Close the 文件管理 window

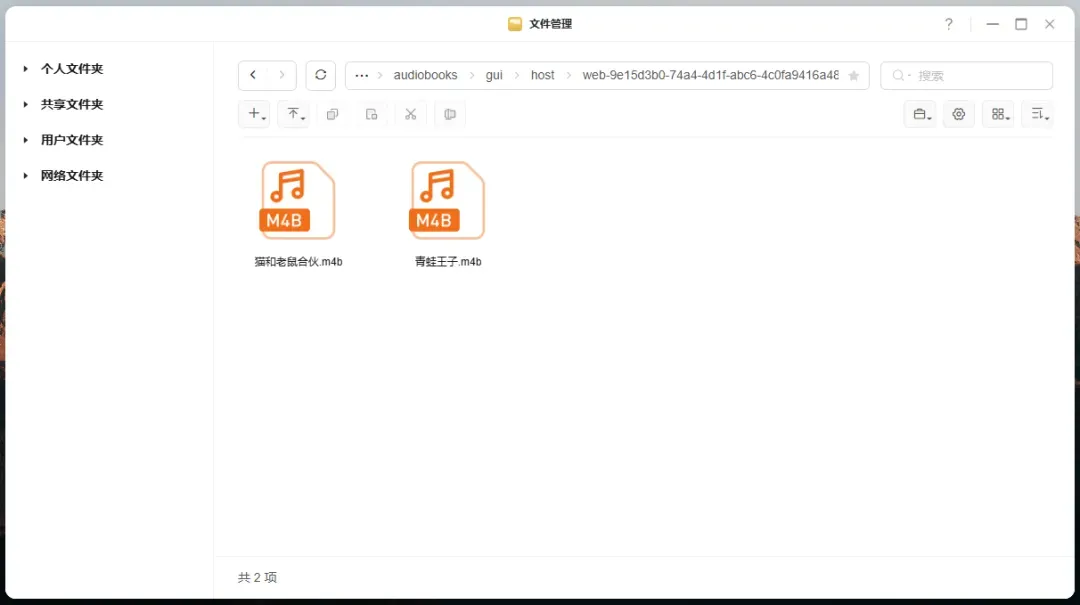pos(1050,24)
